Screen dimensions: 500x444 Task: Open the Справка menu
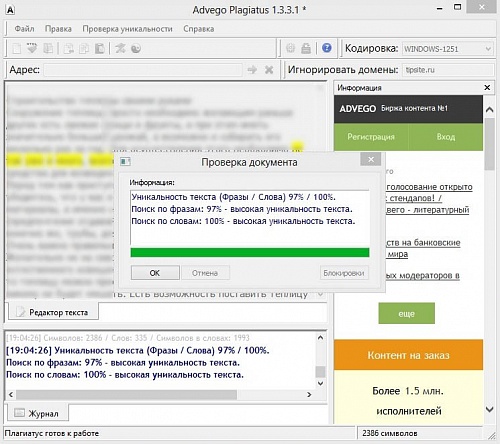click(x=198, y=29)
